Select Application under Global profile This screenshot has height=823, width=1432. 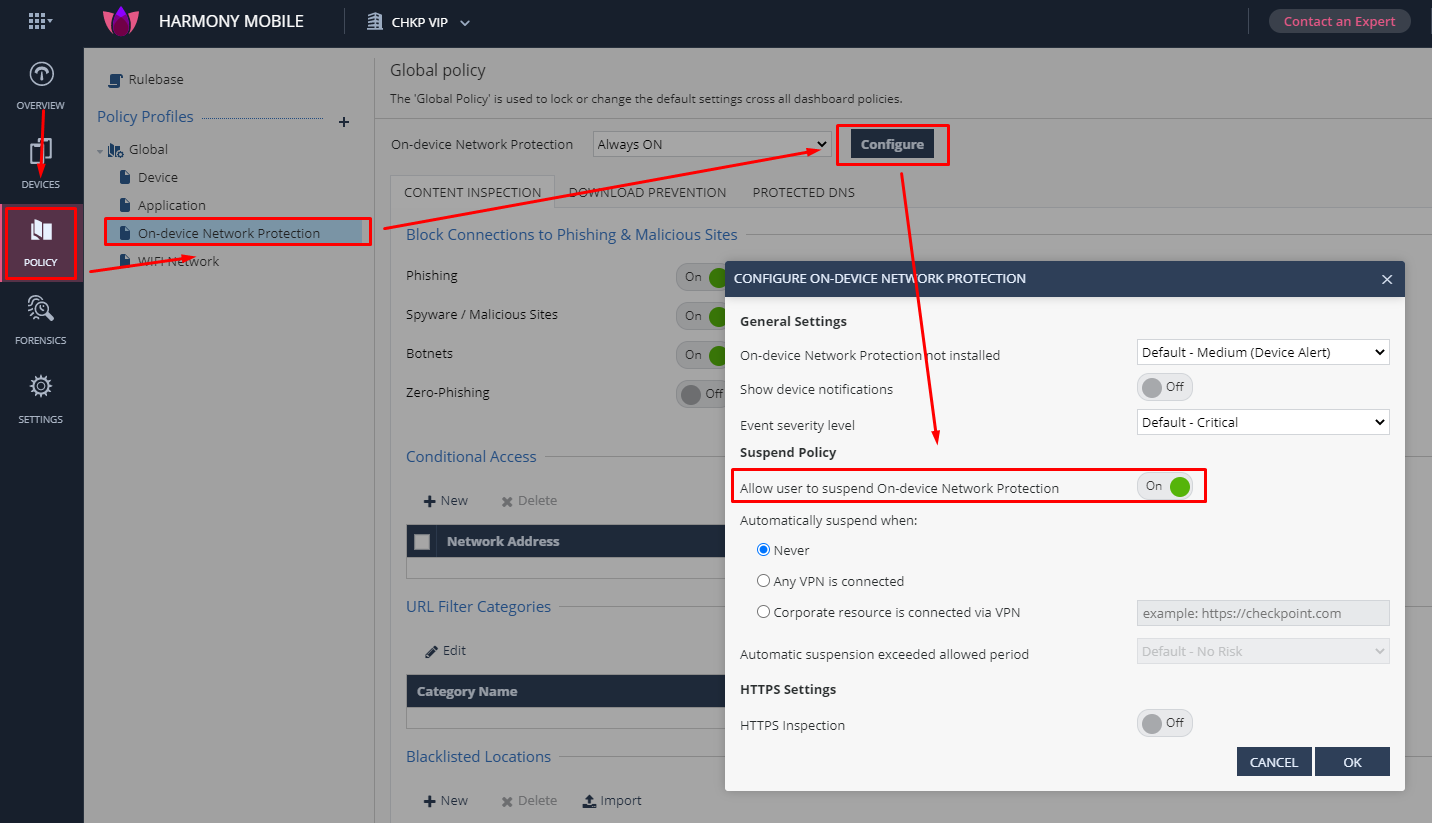(172, 205)
